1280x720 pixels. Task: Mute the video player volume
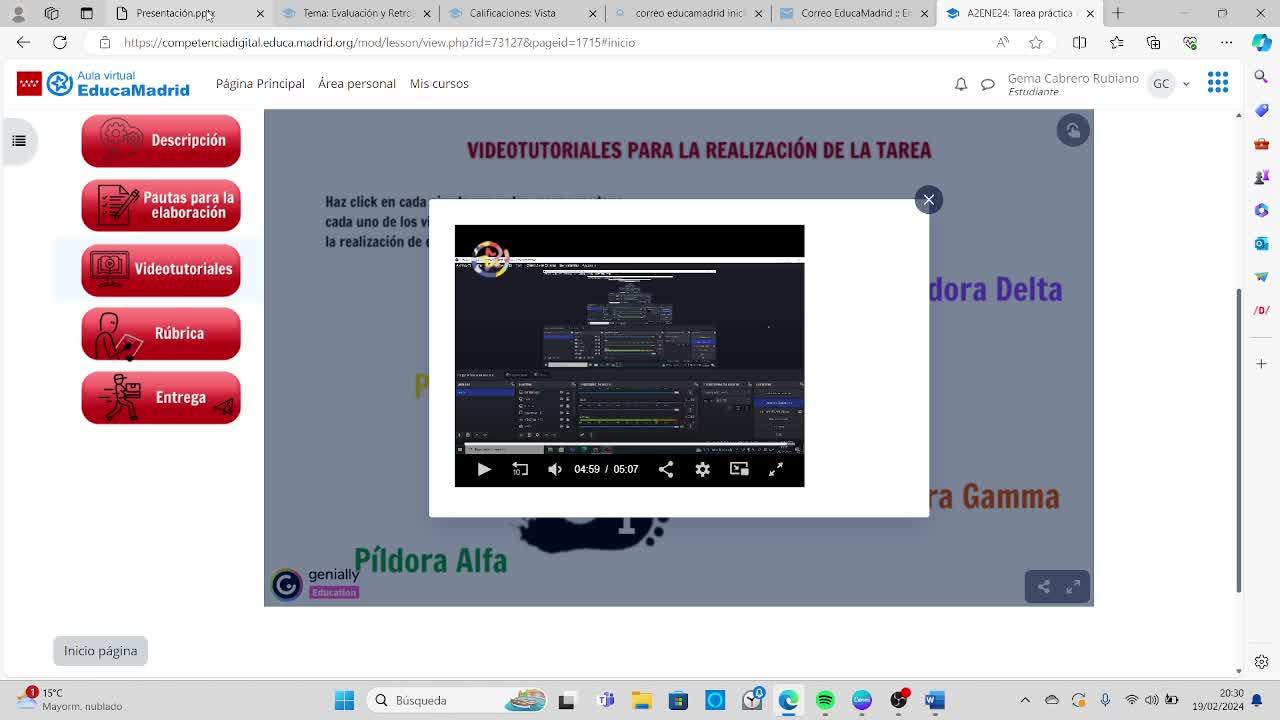[555, 469]
